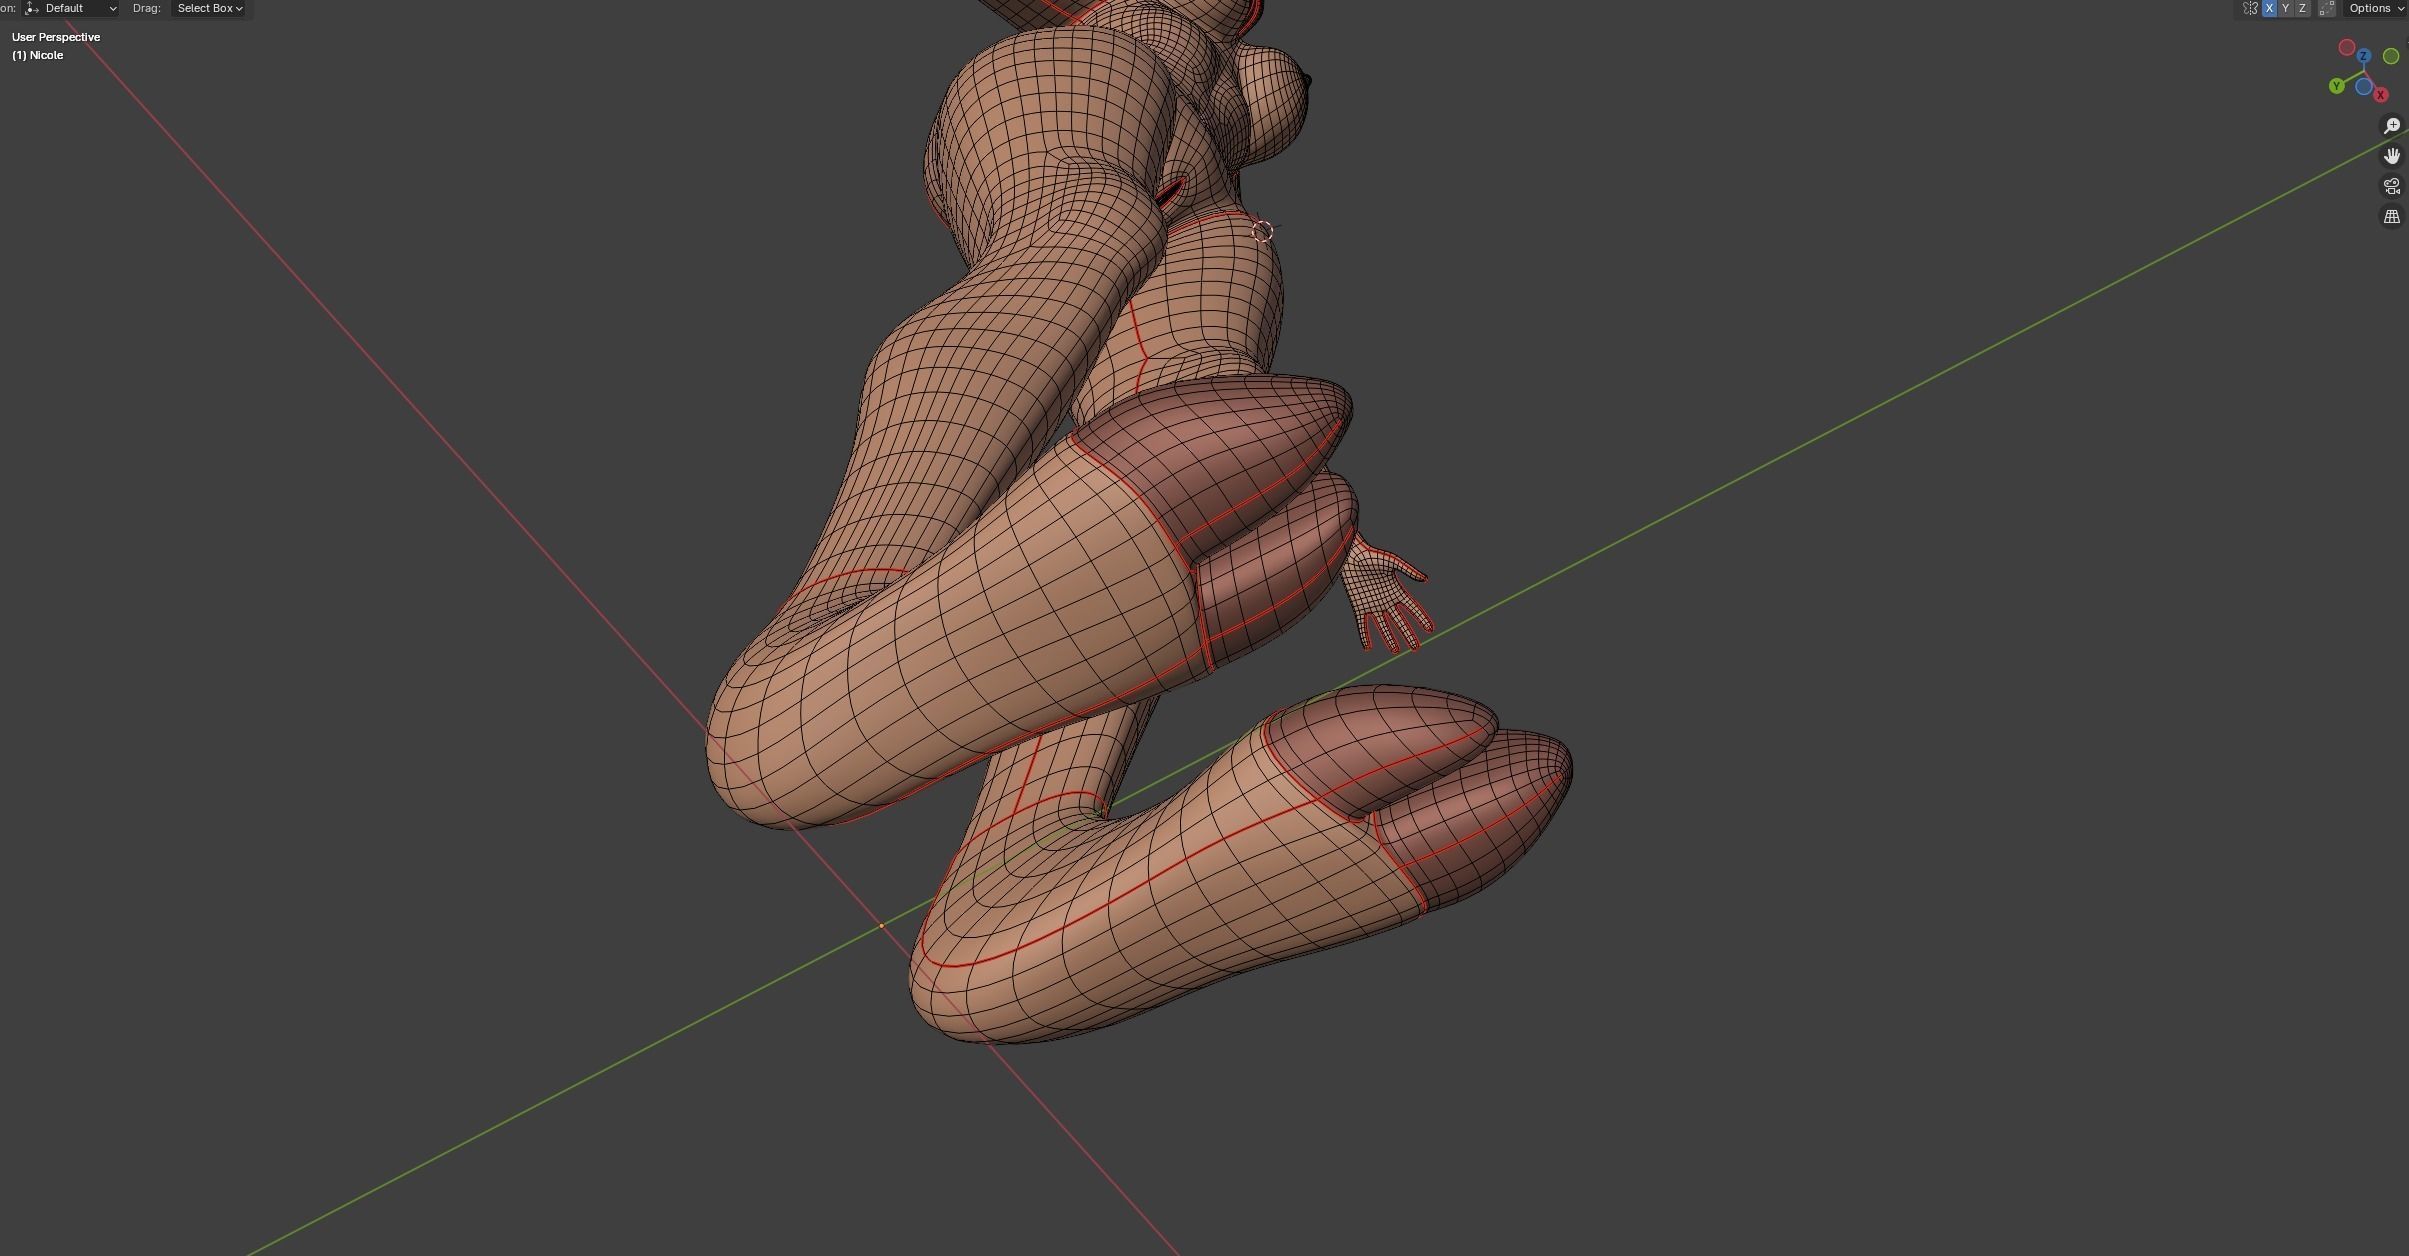Click the small hand of the model
The image size is (2409, 1256).
1387,595
